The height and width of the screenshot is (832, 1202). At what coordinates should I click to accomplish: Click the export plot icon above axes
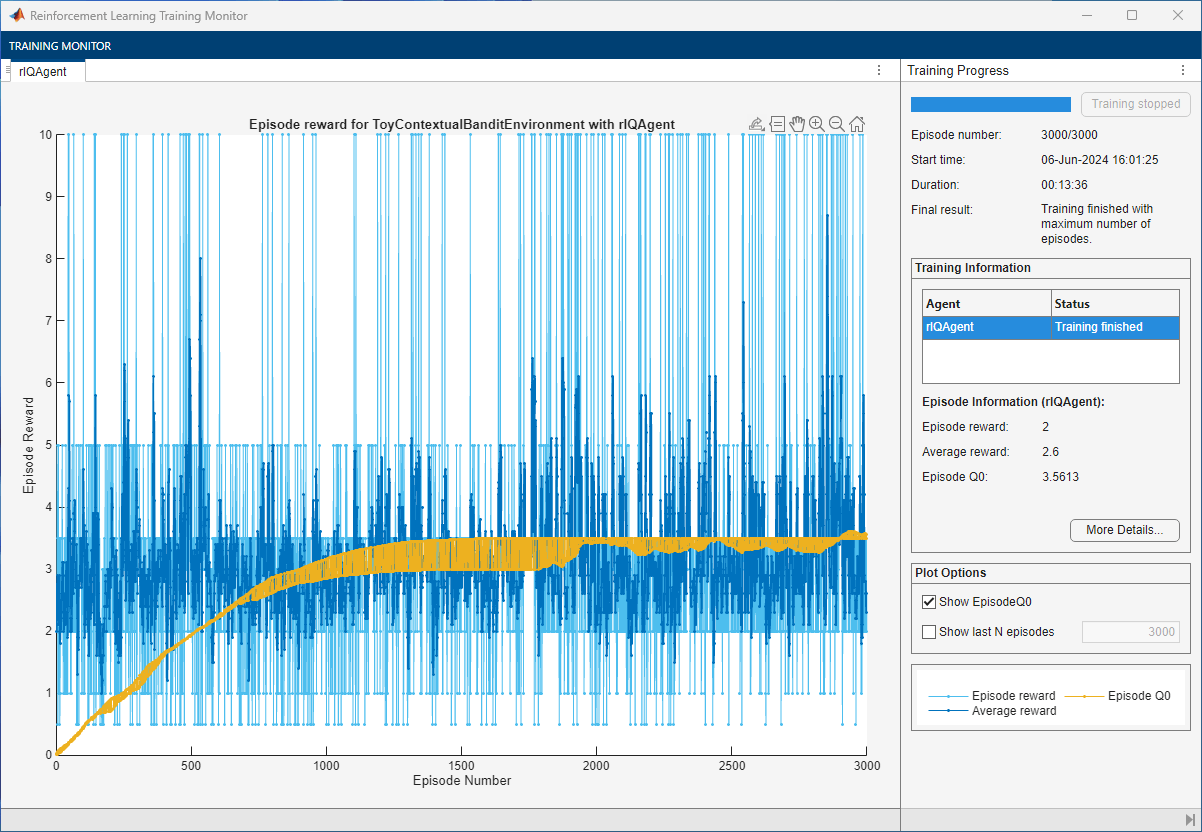[x=757, y=124]
